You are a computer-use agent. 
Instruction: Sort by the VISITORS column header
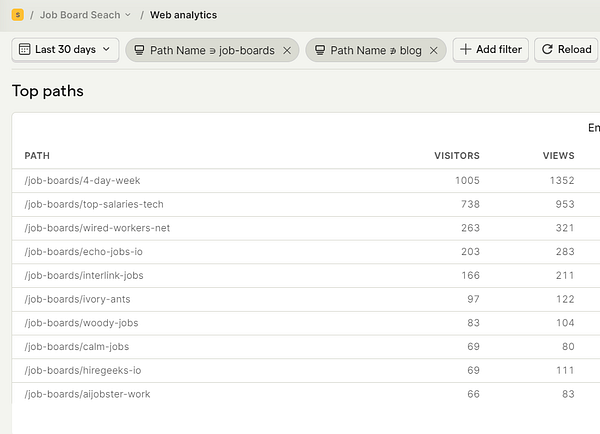pos(456,156)
